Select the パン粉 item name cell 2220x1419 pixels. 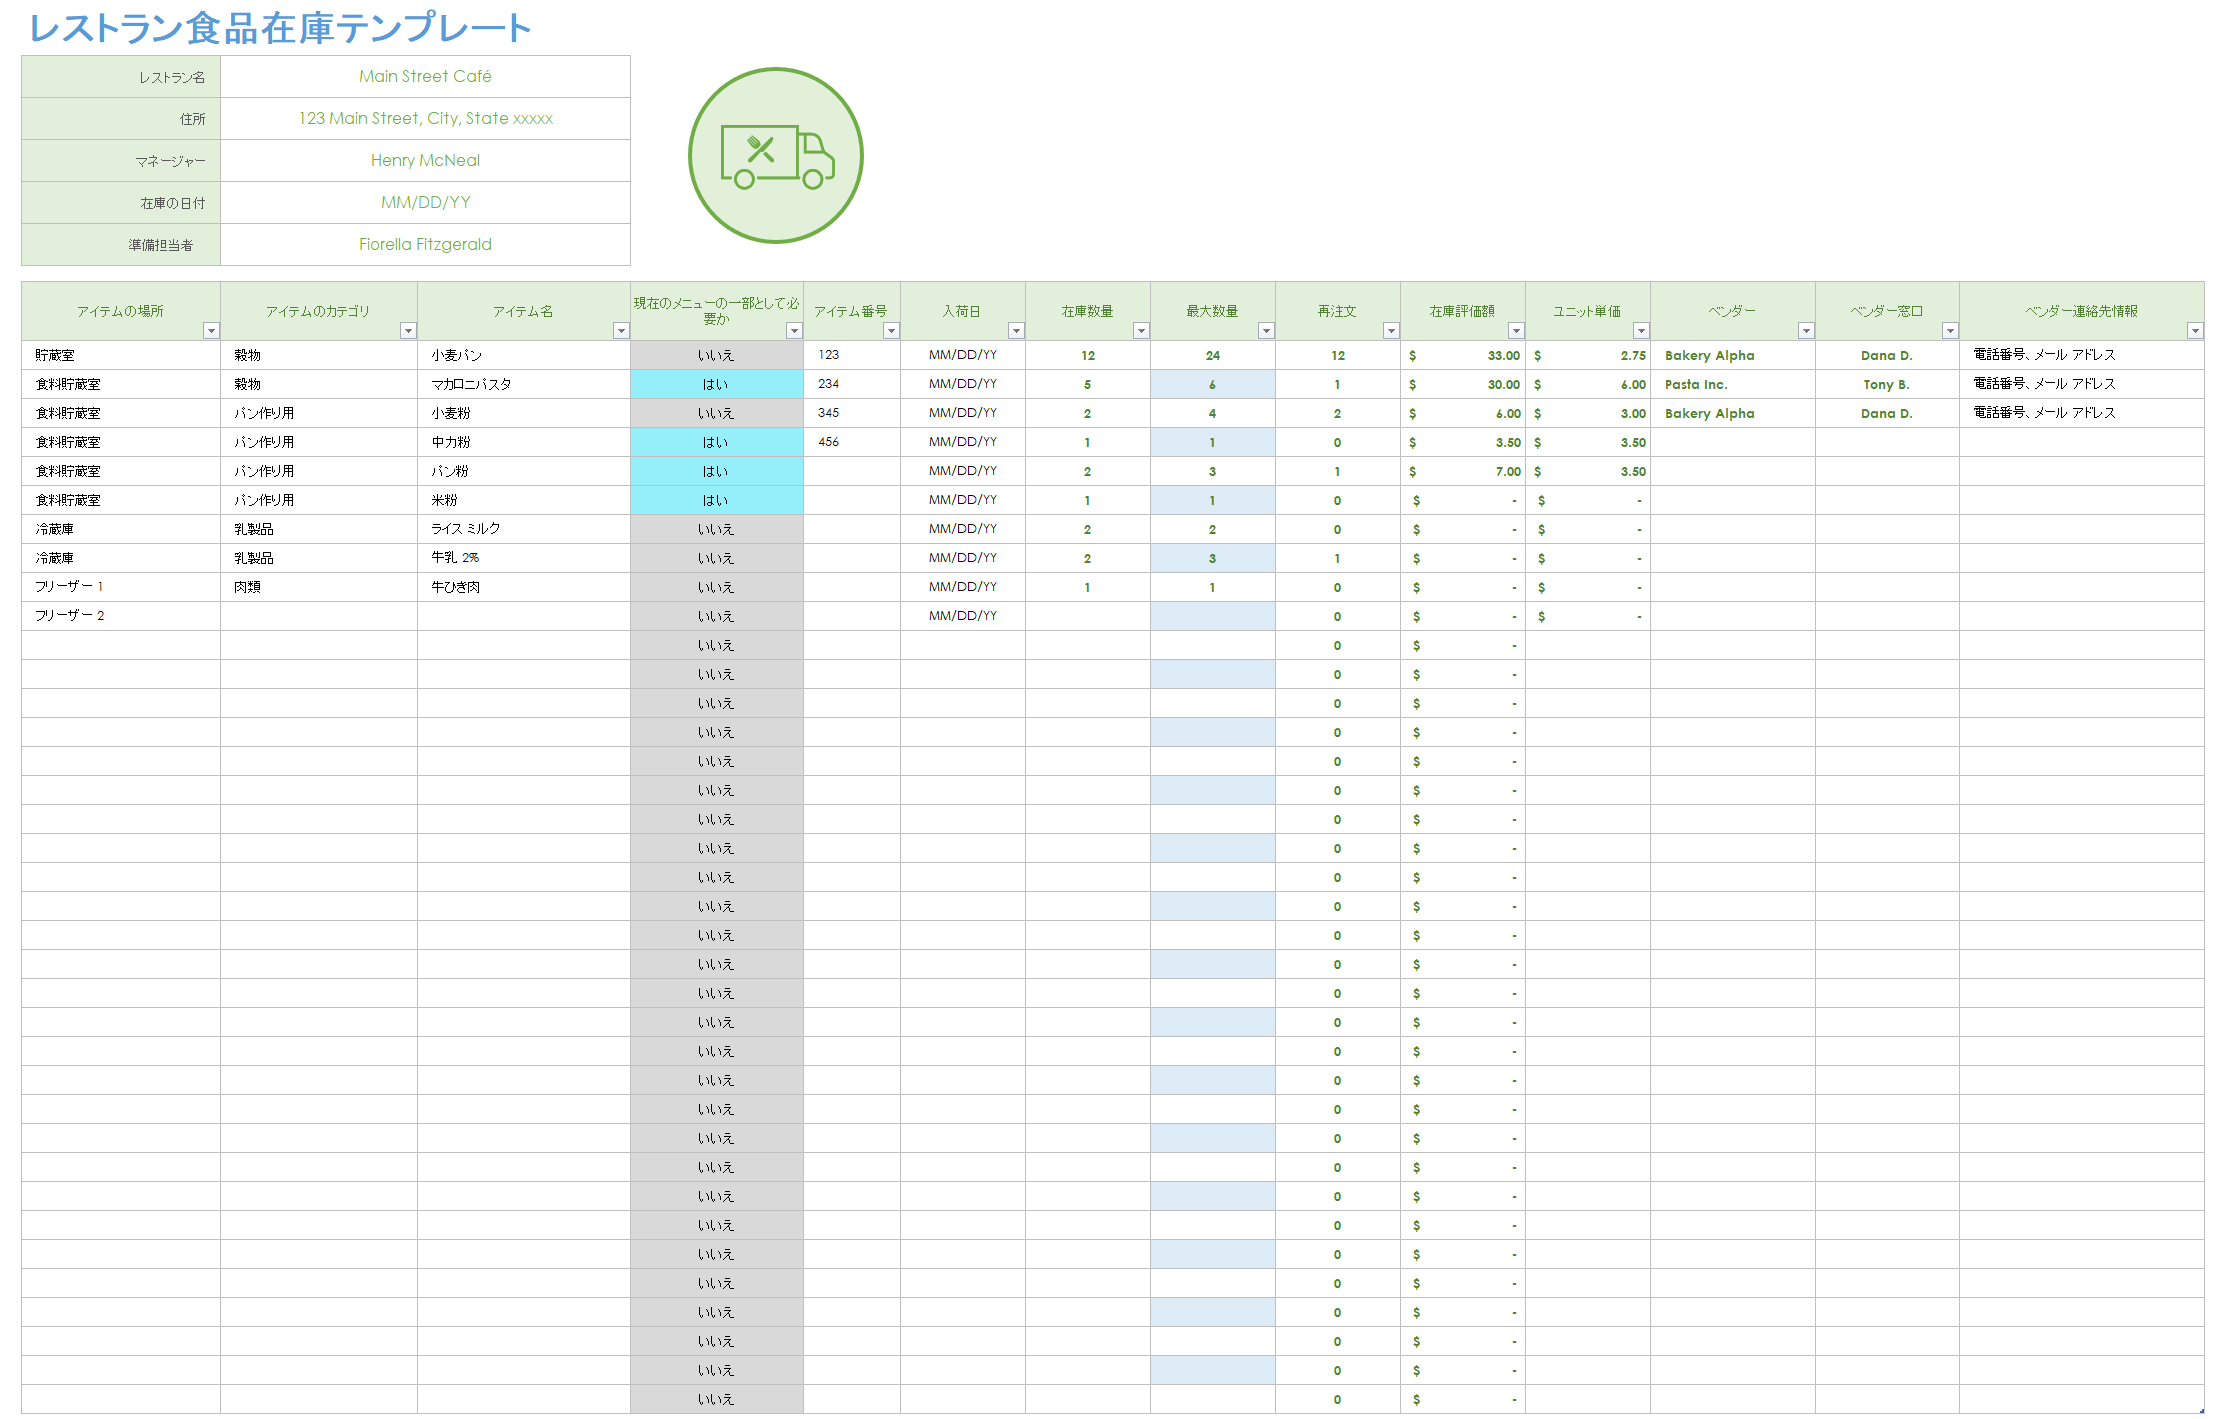coord(524,471)
